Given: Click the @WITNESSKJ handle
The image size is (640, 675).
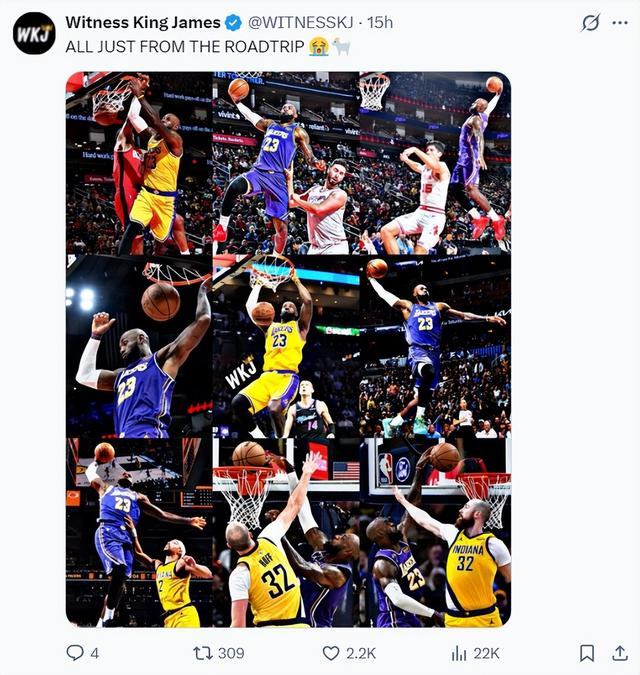Looking at the screenshot, I should [302, 23].
